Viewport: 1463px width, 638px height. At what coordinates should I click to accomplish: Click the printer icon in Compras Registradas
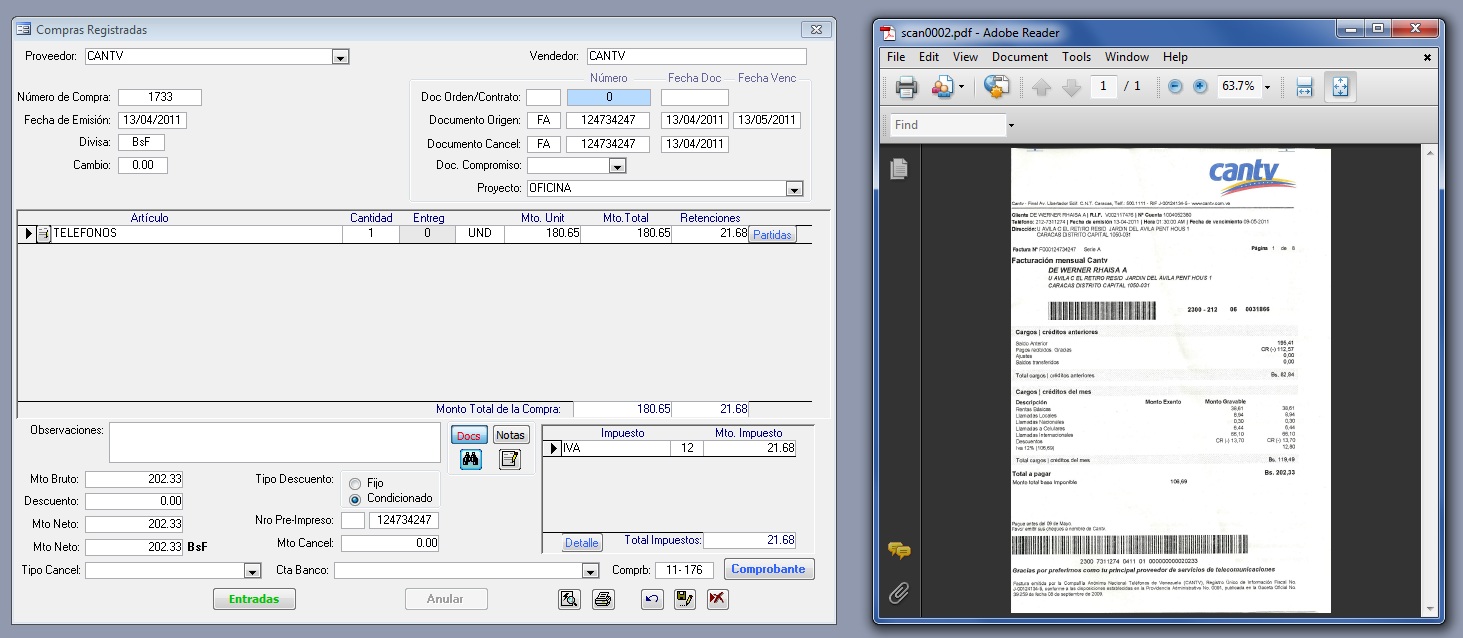[x=603, y=599]
